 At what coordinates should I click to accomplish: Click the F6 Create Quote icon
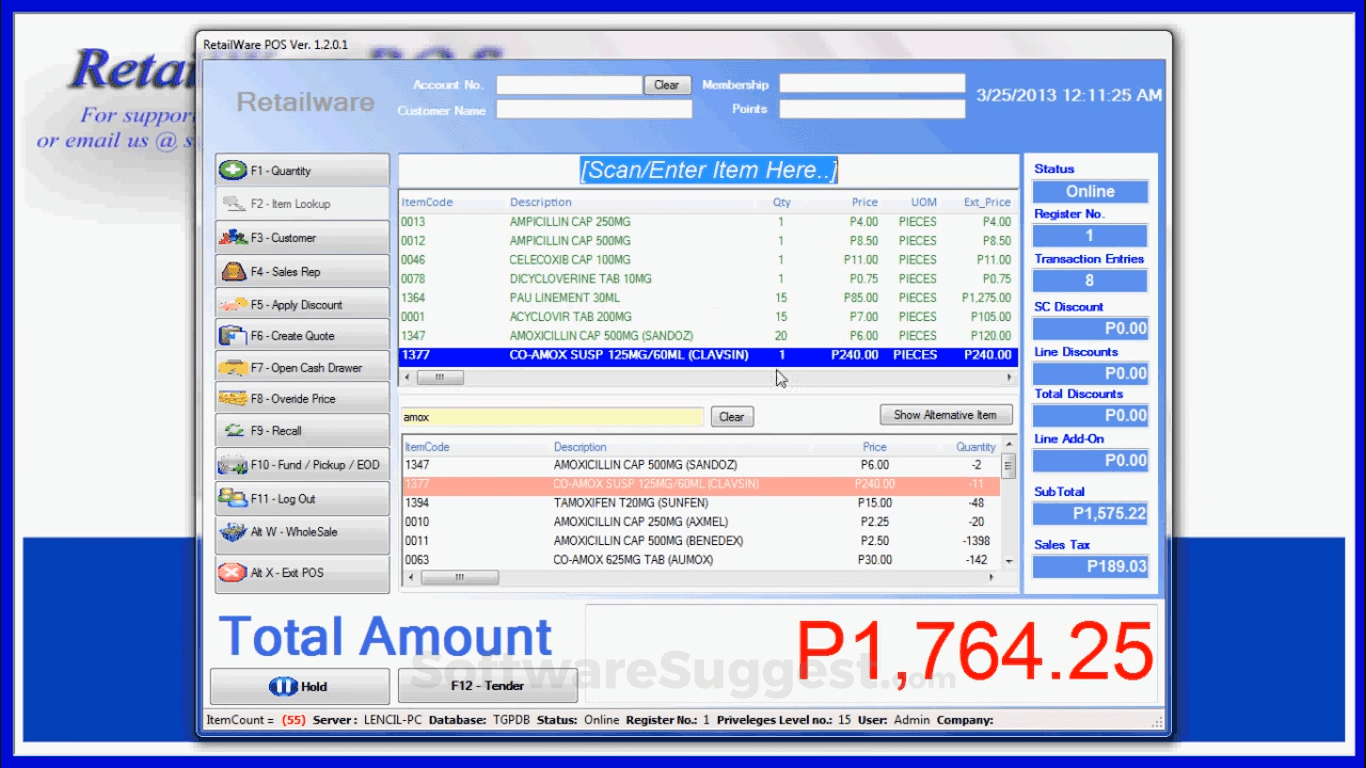click(232, 336)
